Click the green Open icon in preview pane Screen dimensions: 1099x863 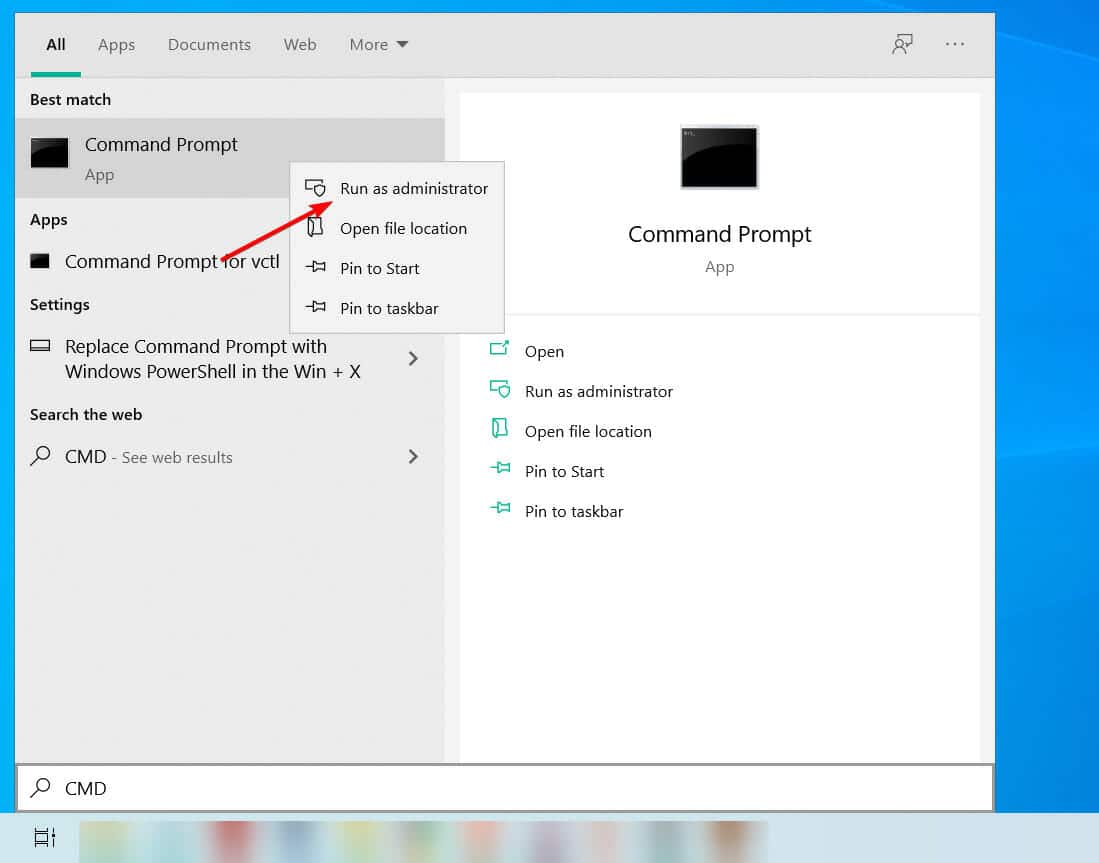[x=499, y=348]
